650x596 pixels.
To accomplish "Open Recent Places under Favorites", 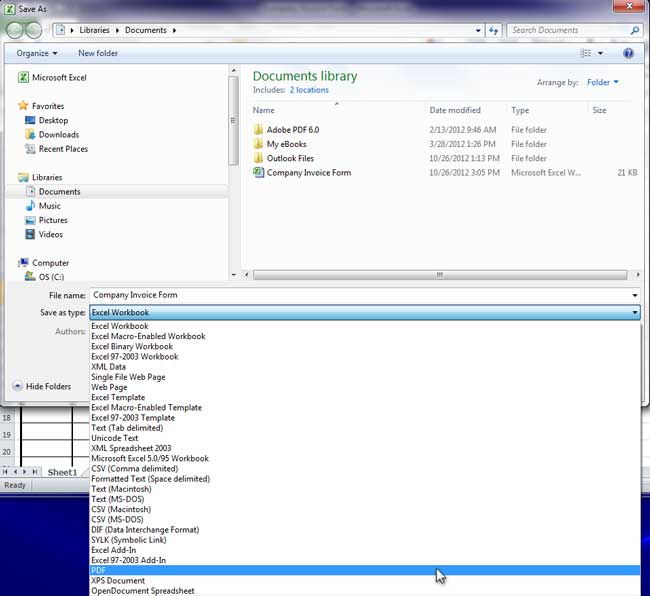I will (57, 149).
